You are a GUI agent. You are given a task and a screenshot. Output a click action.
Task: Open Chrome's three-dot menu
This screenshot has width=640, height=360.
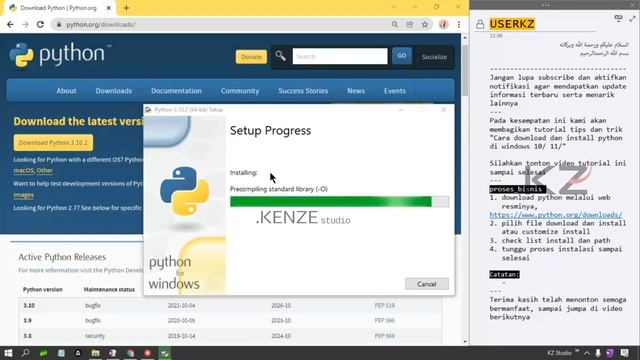click(459, 24)
